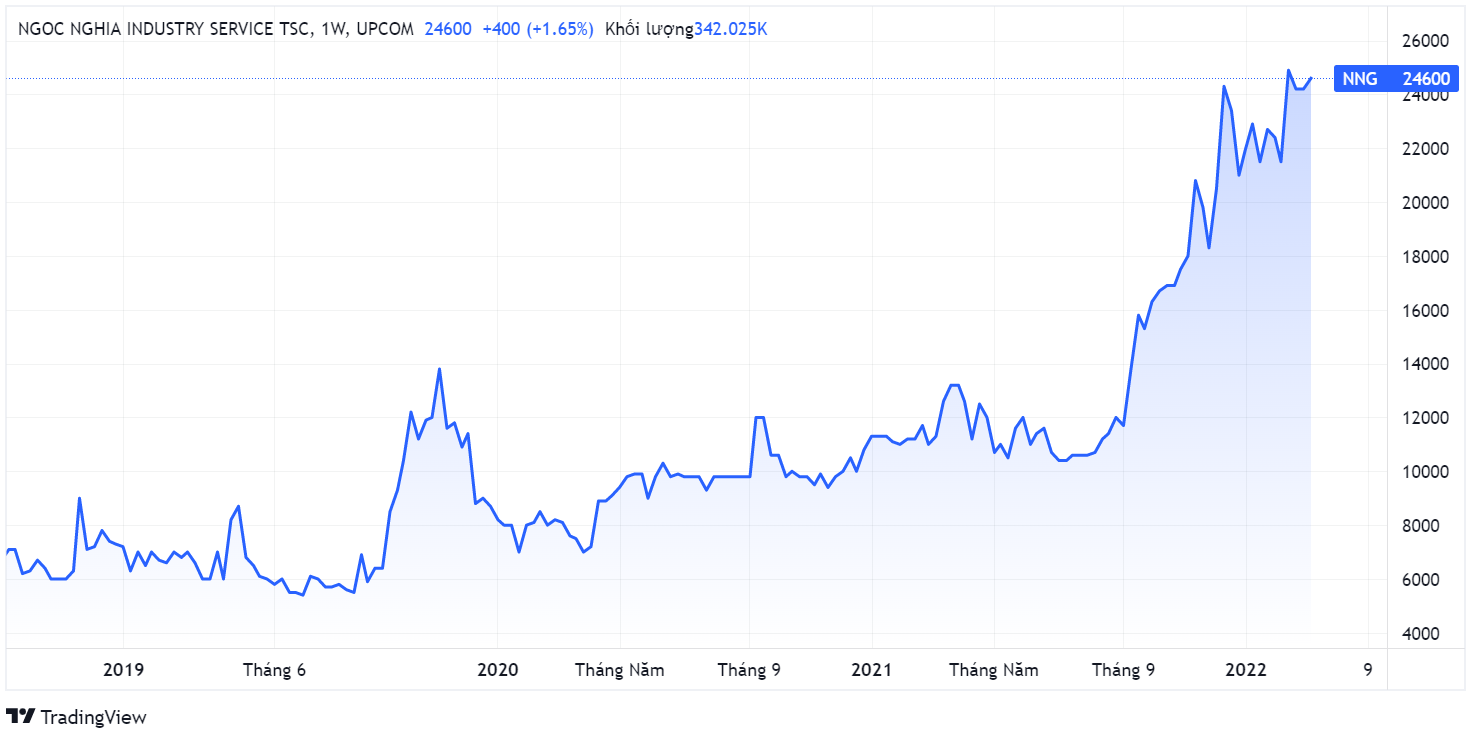The height and width of the screenshot is (743, 1480).
Task: Select 2021 on the time axis
Action: [871, 670]
